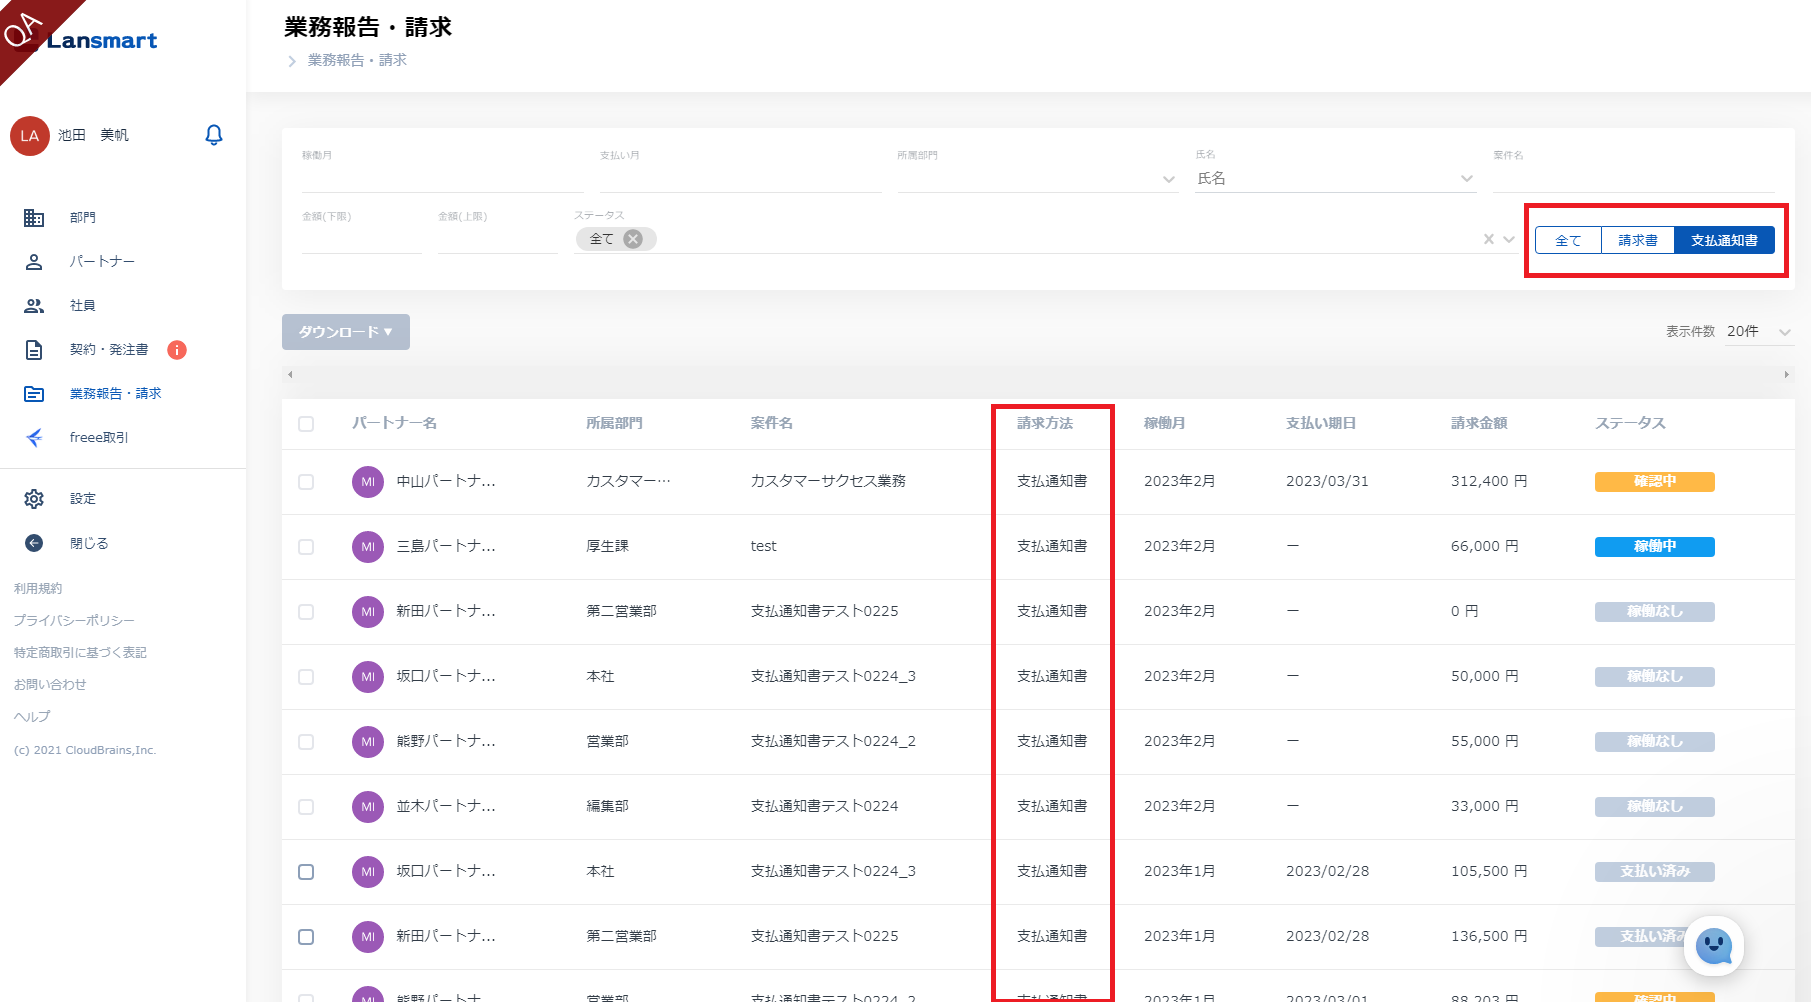Click the freee取引 bird icon
This screenshot has width=1811, height=1002.
34,438
